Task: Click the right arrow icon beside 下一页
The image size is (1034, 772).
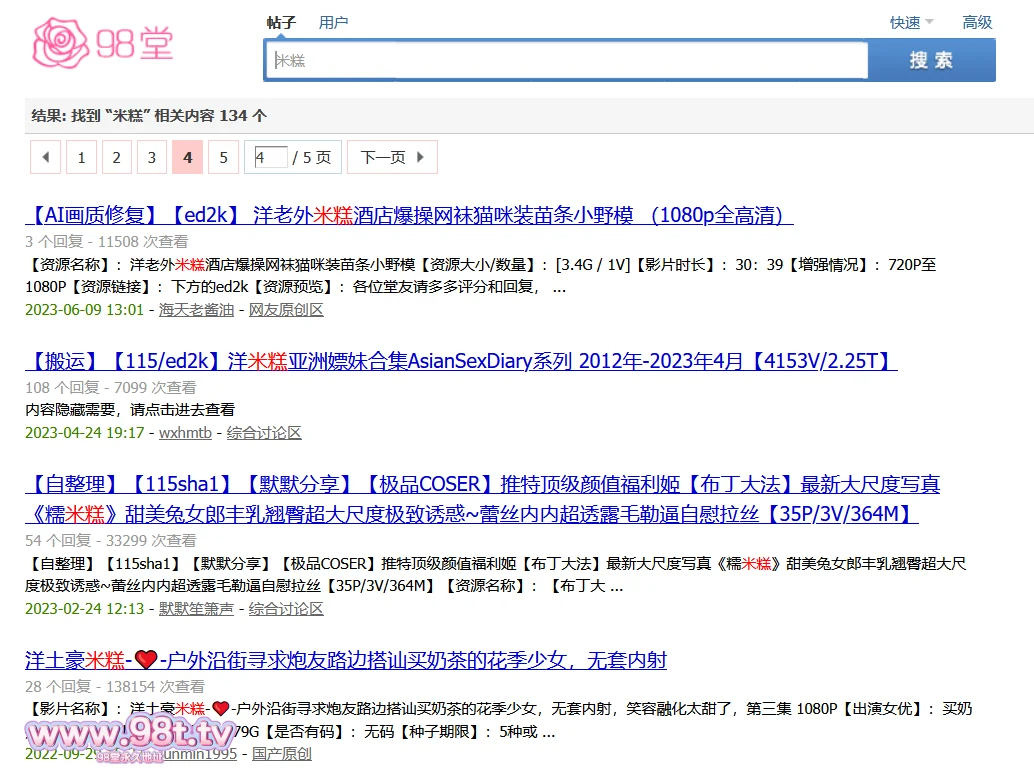Action: coord(420,157)
